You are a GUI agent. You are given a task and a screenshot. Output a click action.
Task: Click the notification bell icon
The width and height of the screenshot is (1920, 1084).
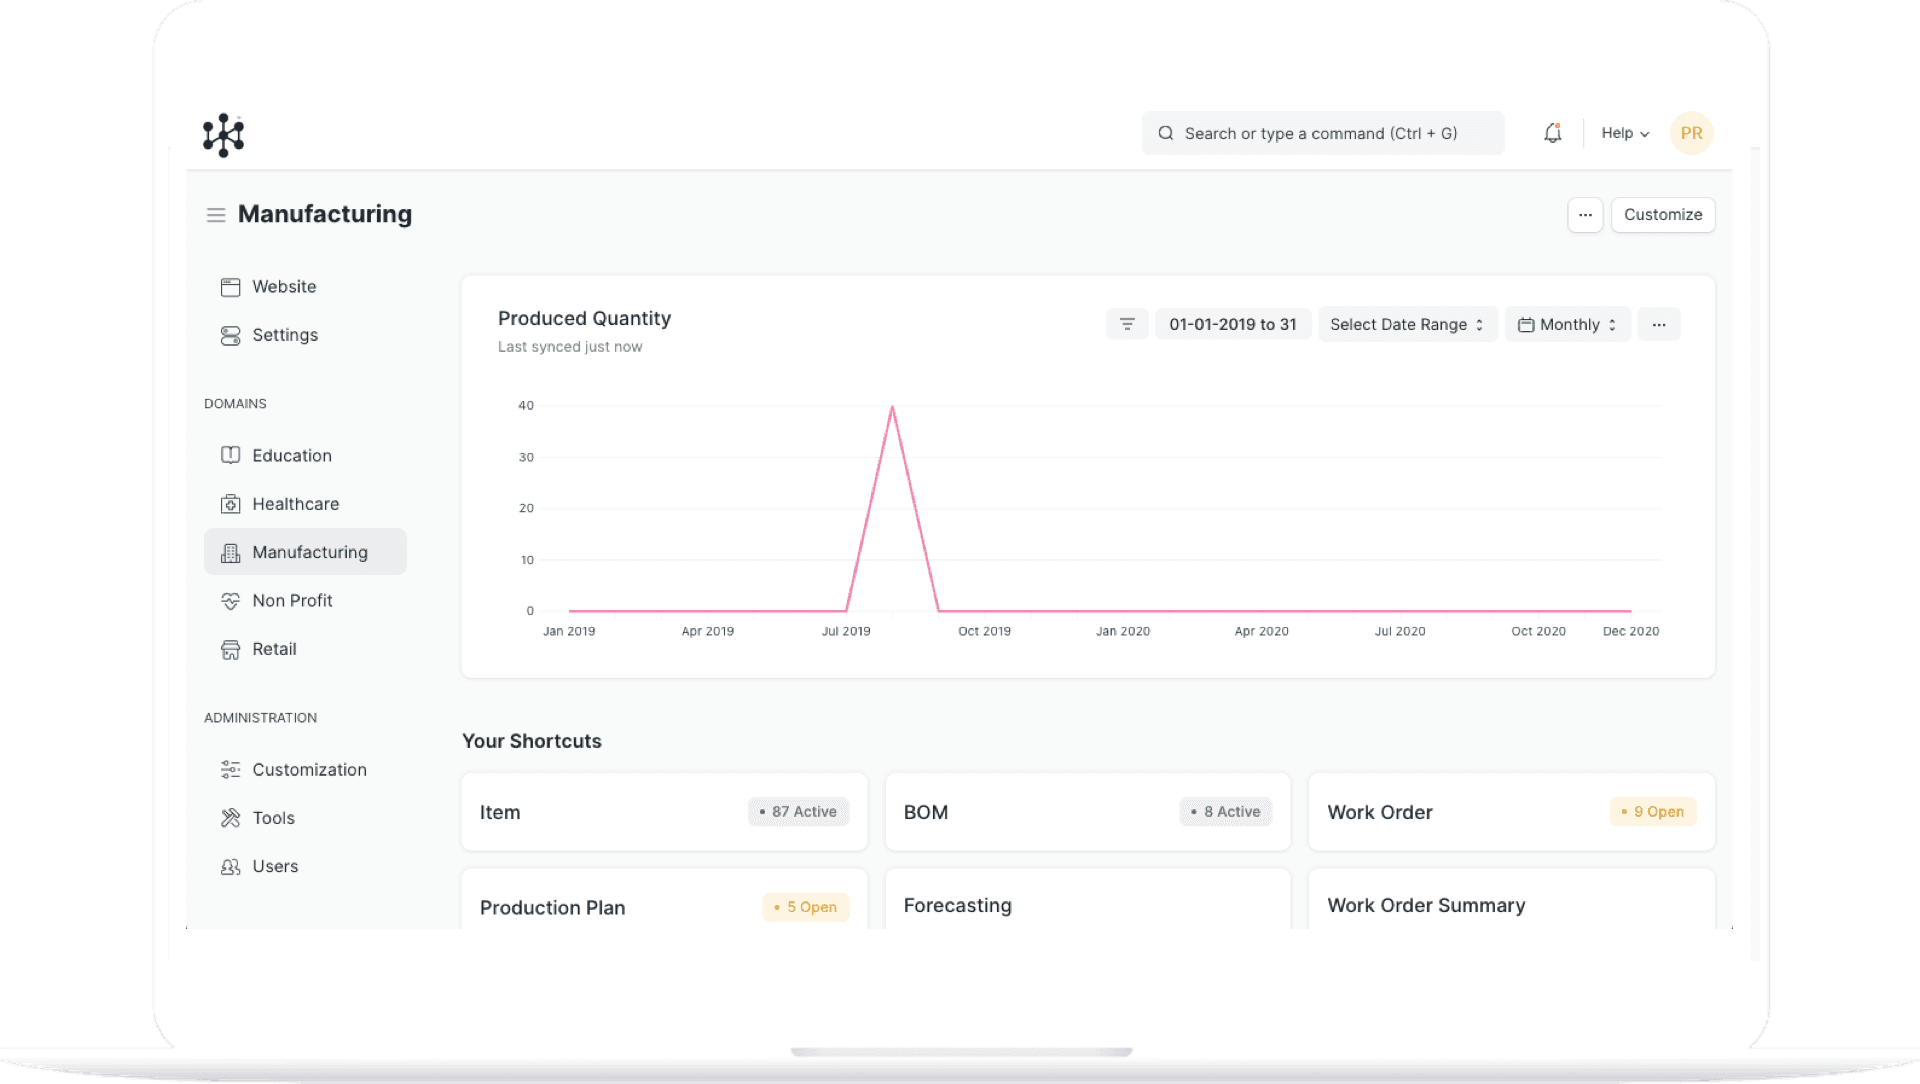click(x=1552, y=133)
